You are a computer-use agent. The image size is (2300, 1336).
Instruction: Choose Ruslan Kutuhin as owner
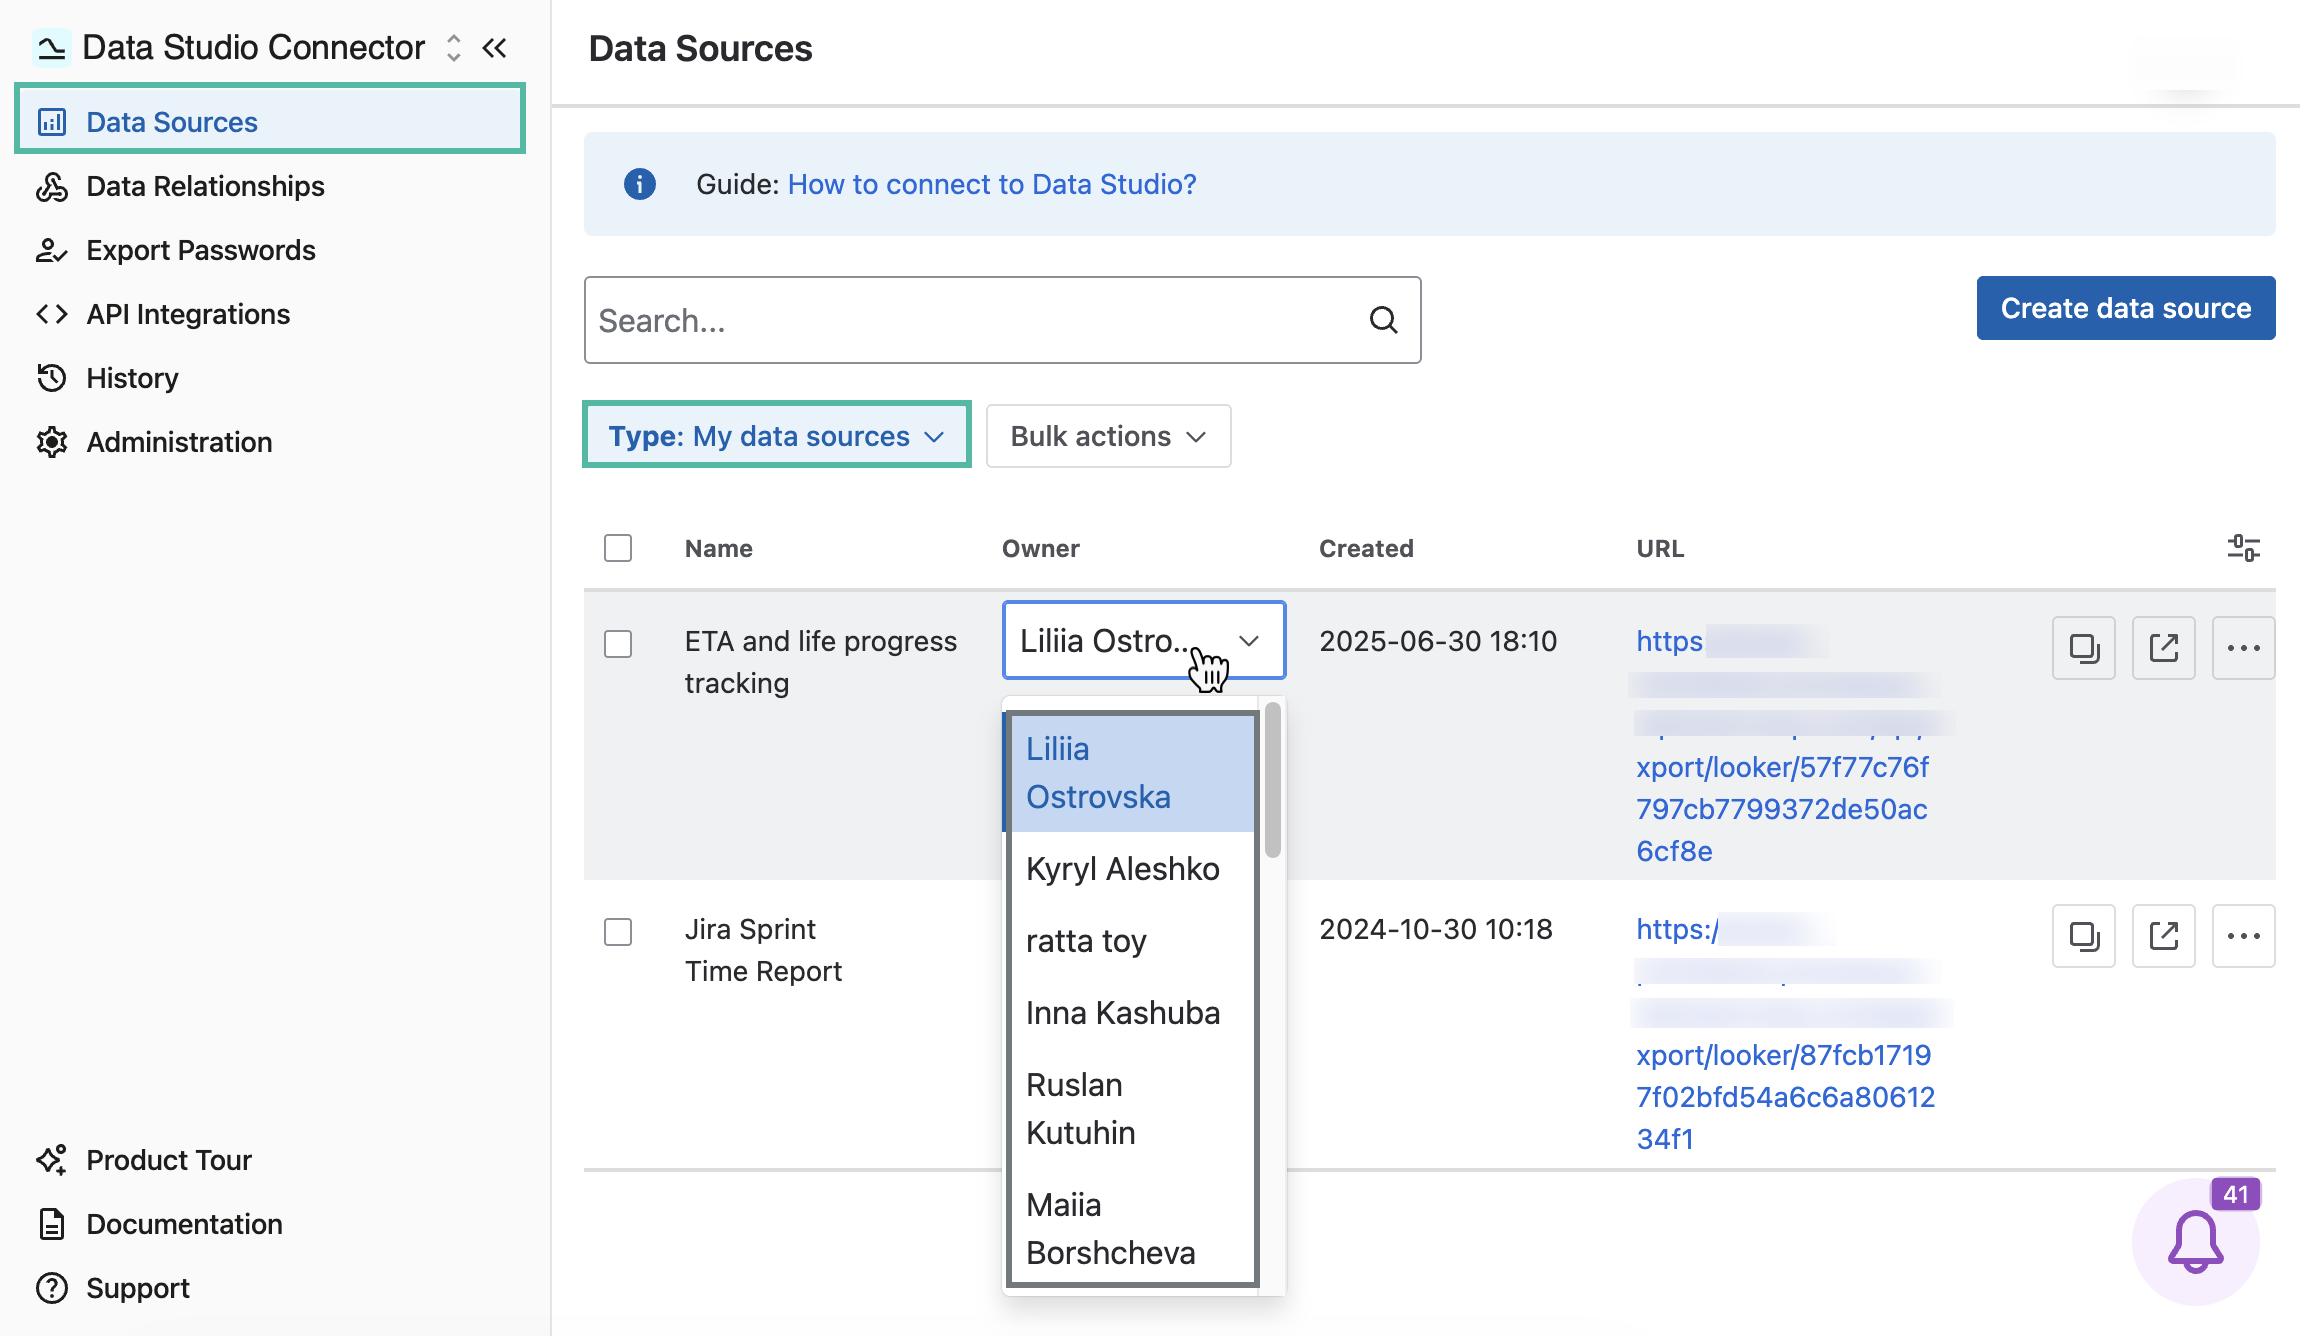tap(1132, 1108)
